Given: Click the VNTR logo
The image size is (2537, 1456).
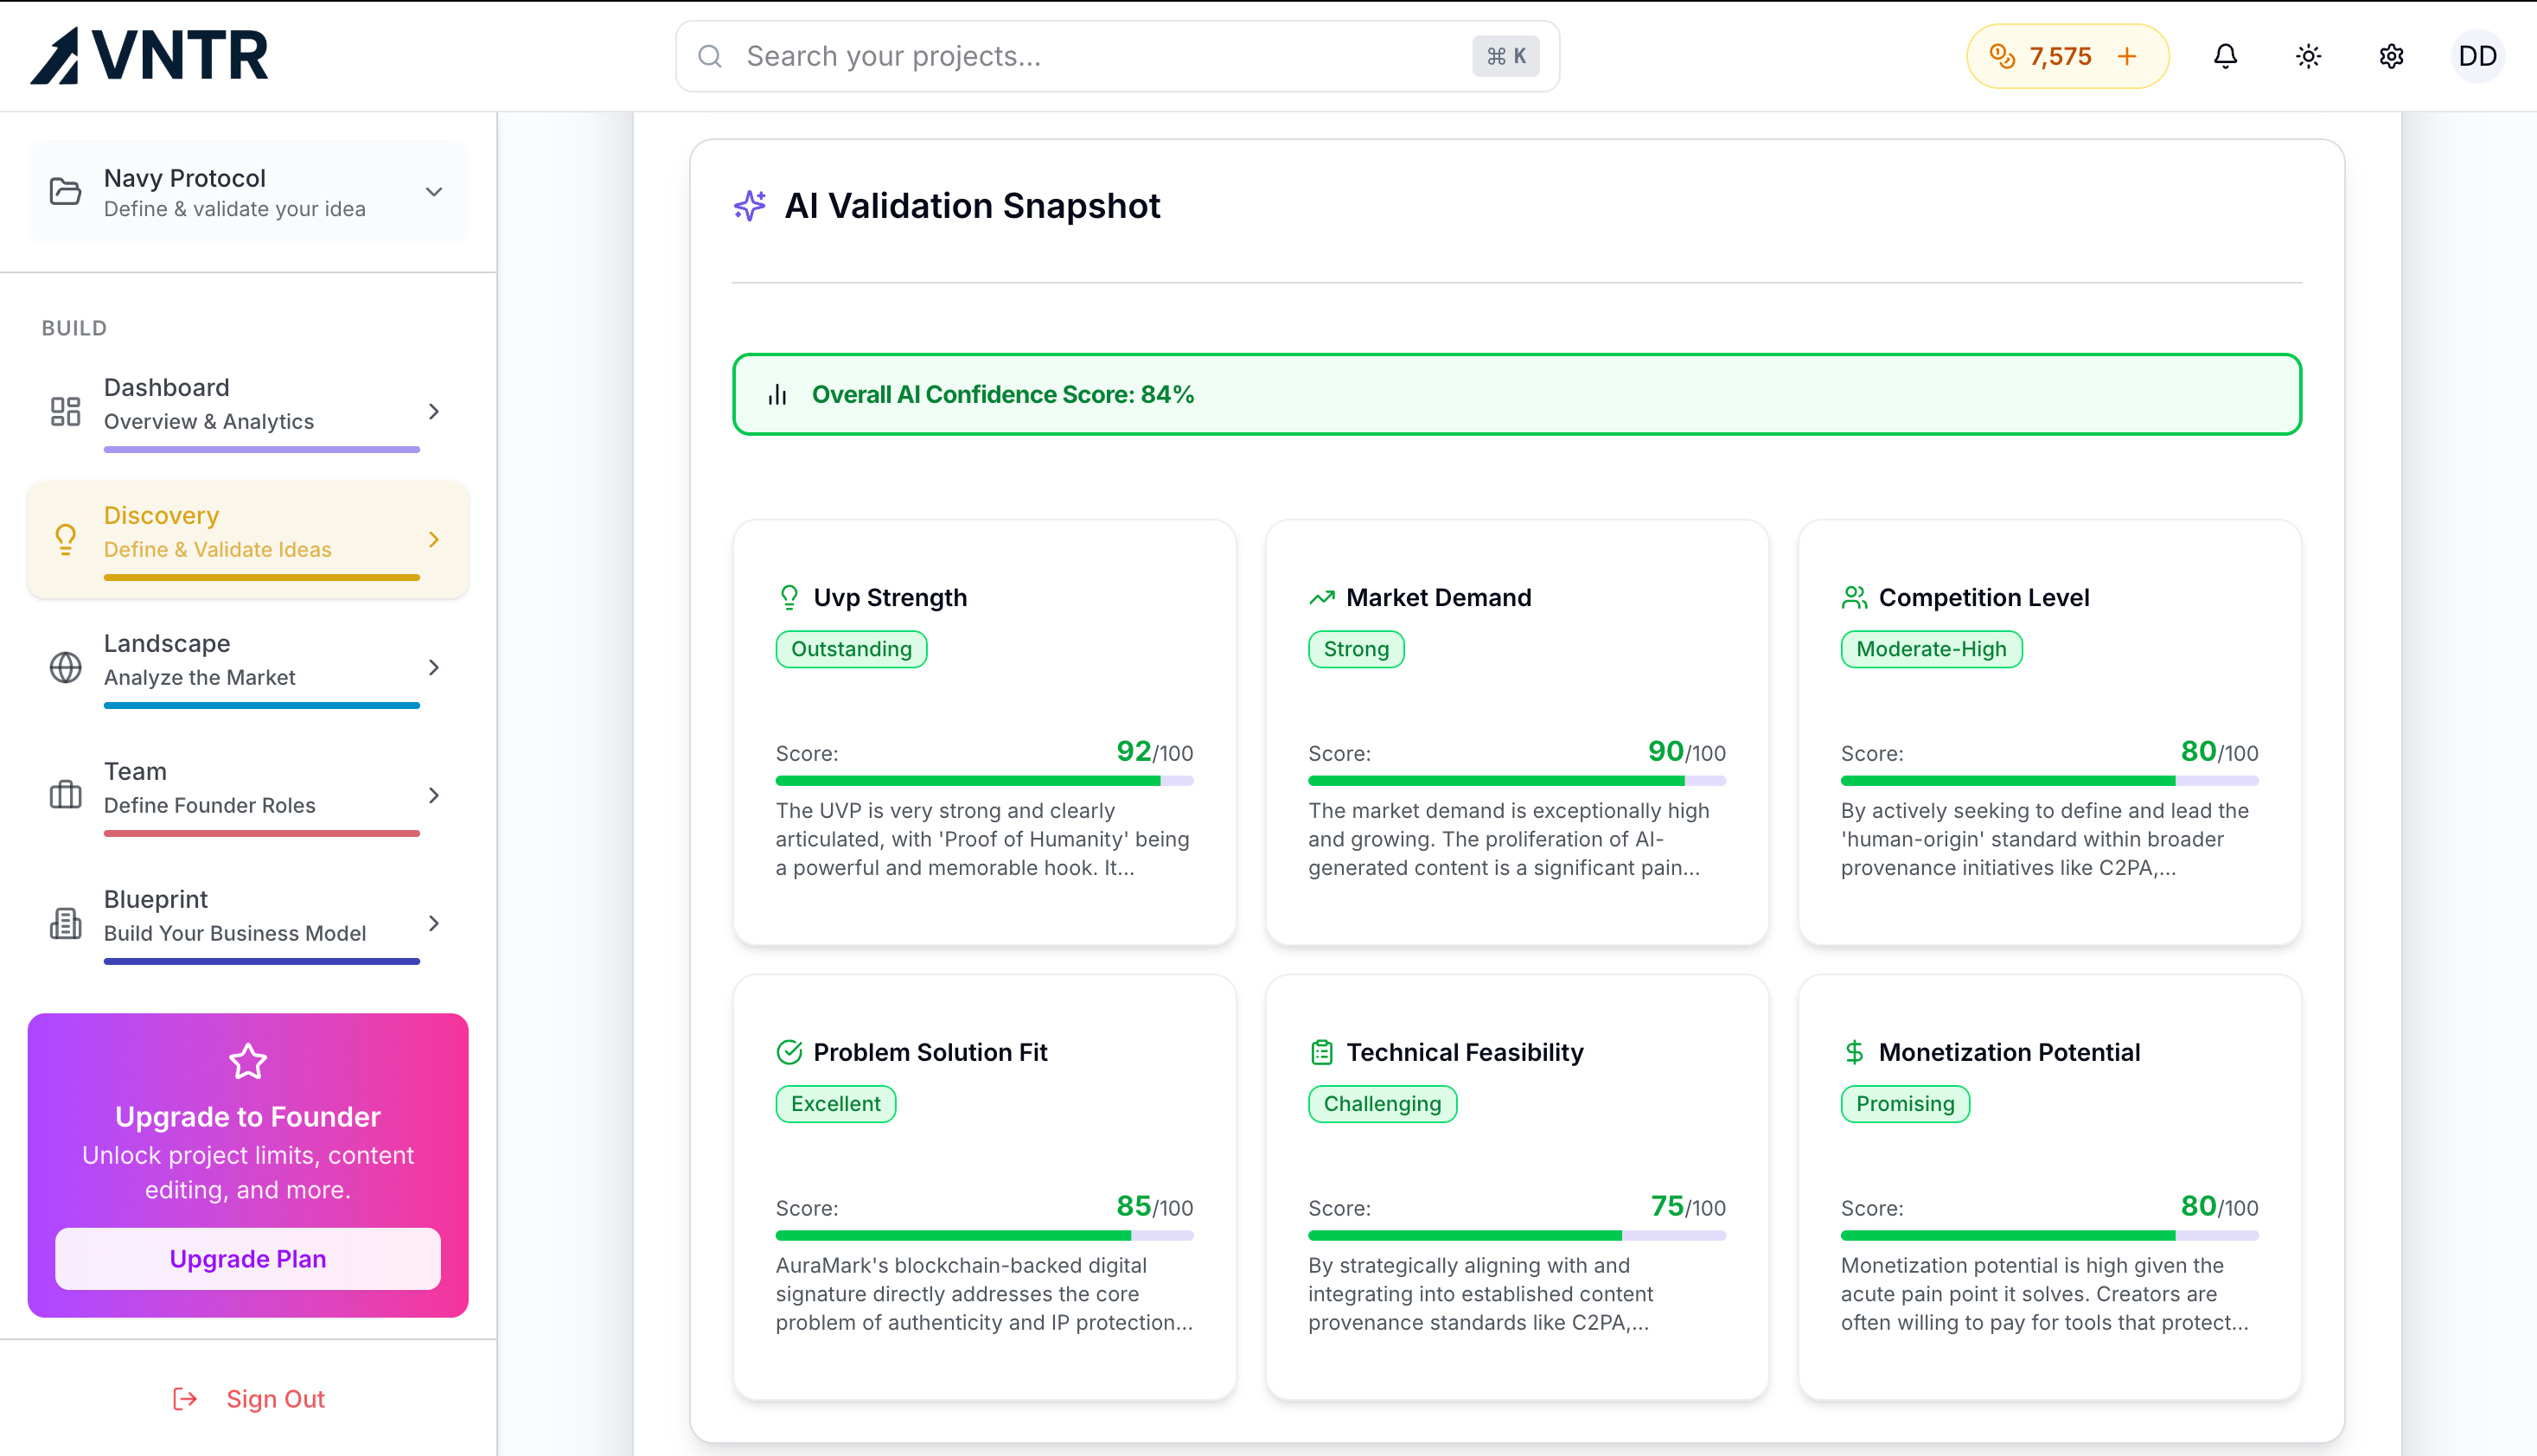Looking at the screenshot, I should pyautogui.click(x=150, y=55).
